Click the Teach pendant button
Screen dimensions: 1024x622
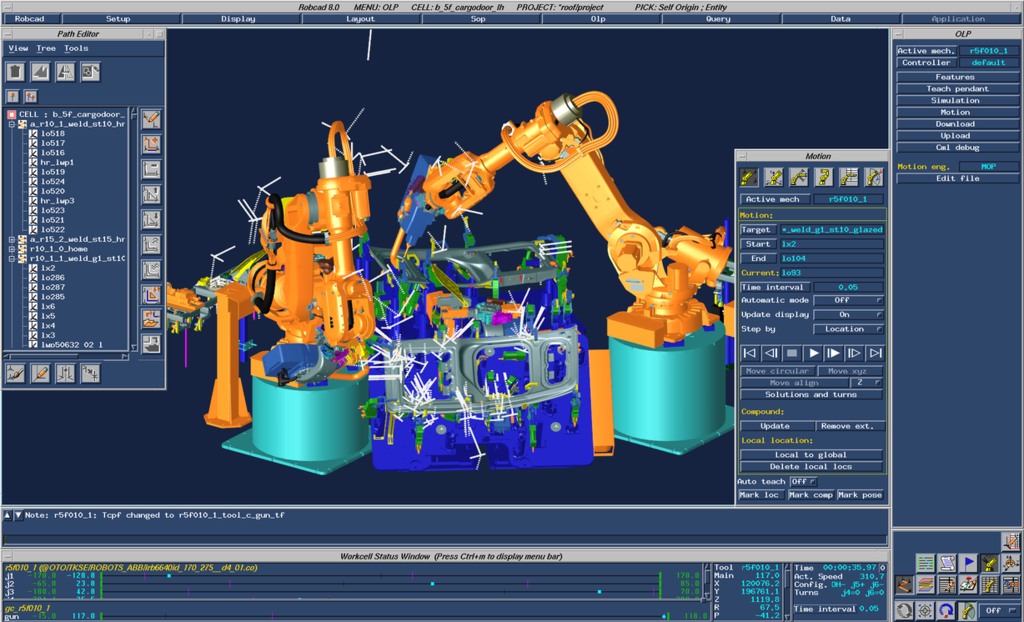point(956,88)
